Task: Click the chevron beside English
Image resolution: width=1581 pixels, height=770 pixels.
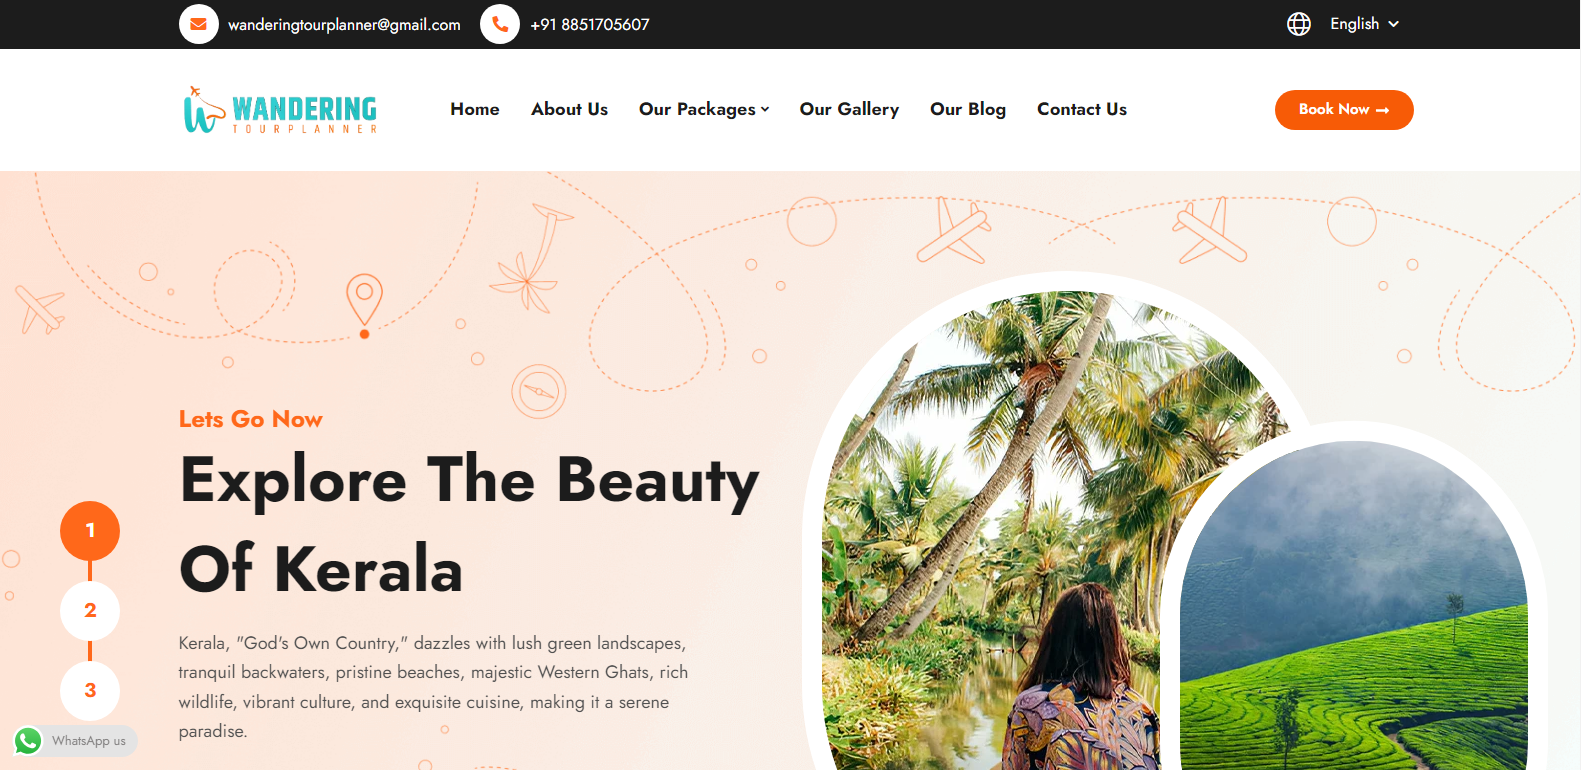Action: [x=1394, y=24]
